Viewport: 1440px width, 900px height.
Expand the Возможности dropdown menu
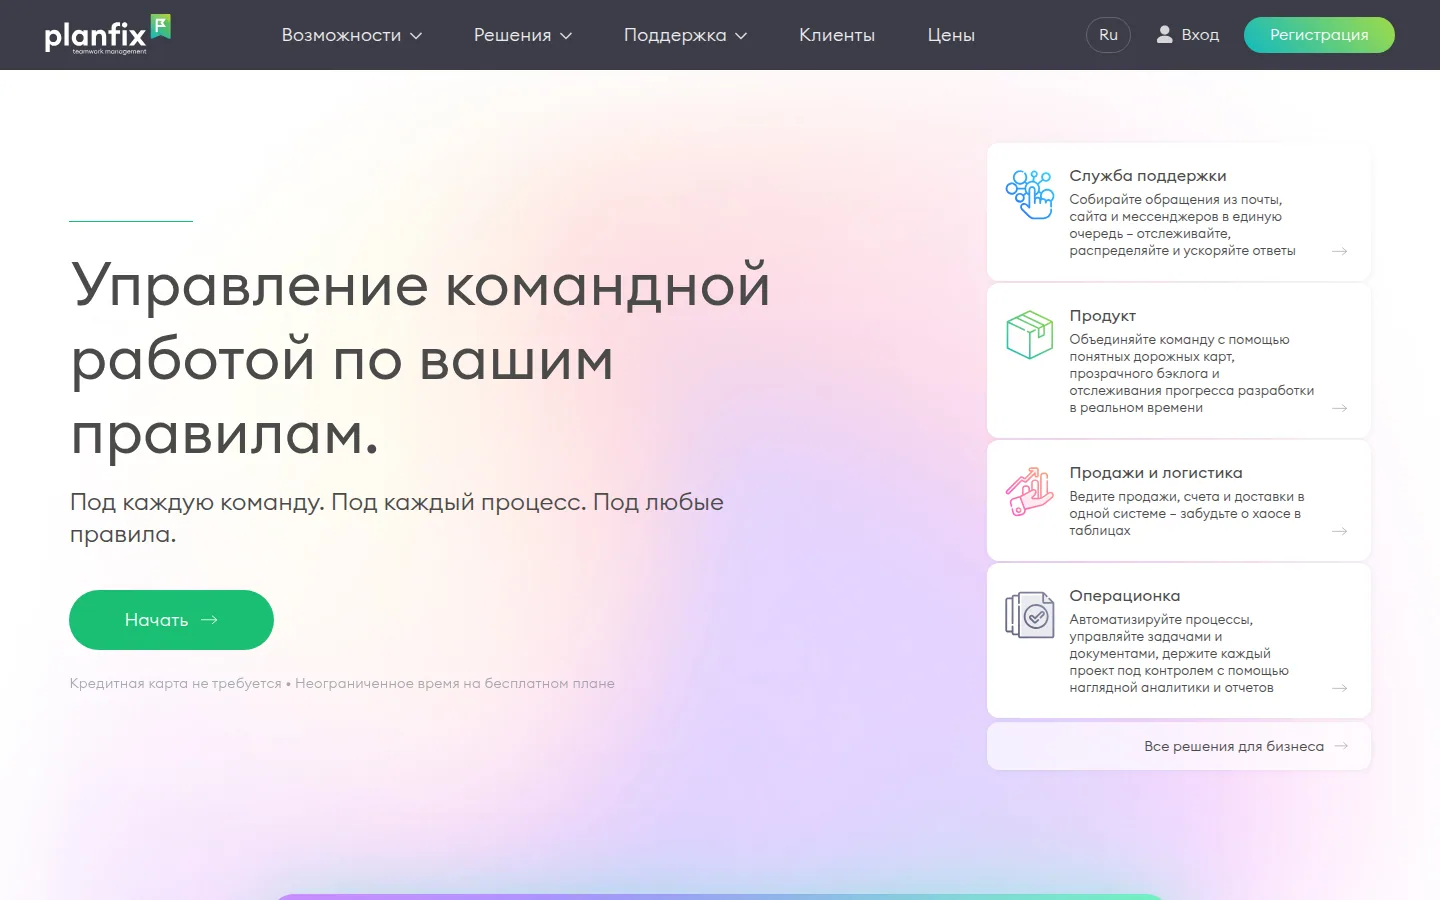(x=352, y=35)
